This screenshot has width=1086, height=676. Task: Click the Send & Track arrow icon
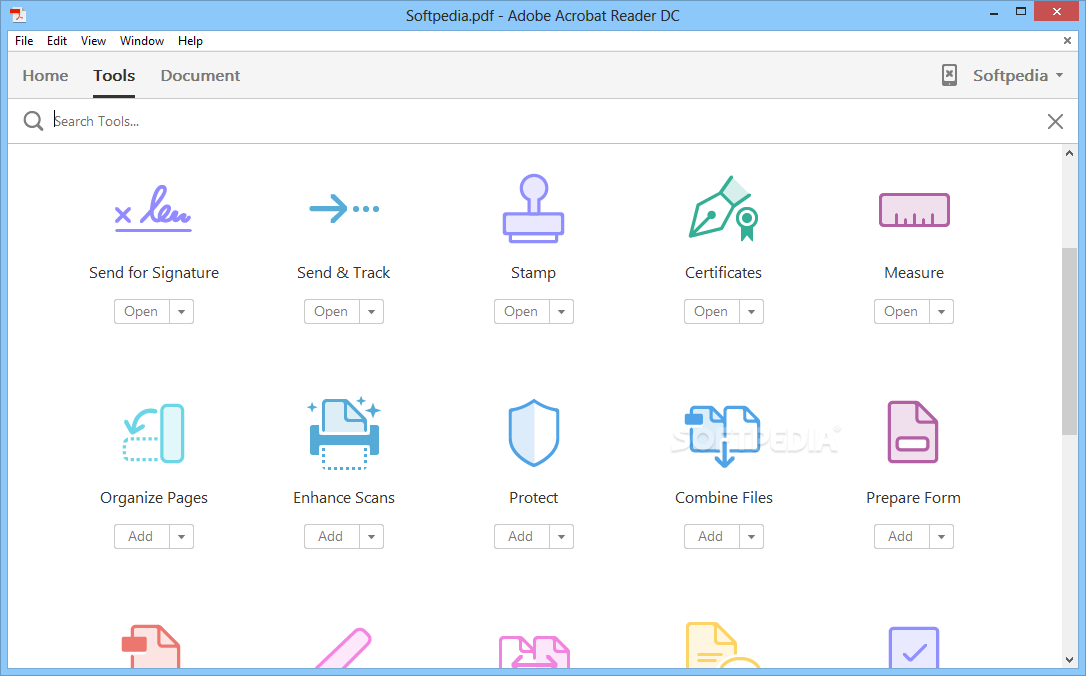click(344, 208)
